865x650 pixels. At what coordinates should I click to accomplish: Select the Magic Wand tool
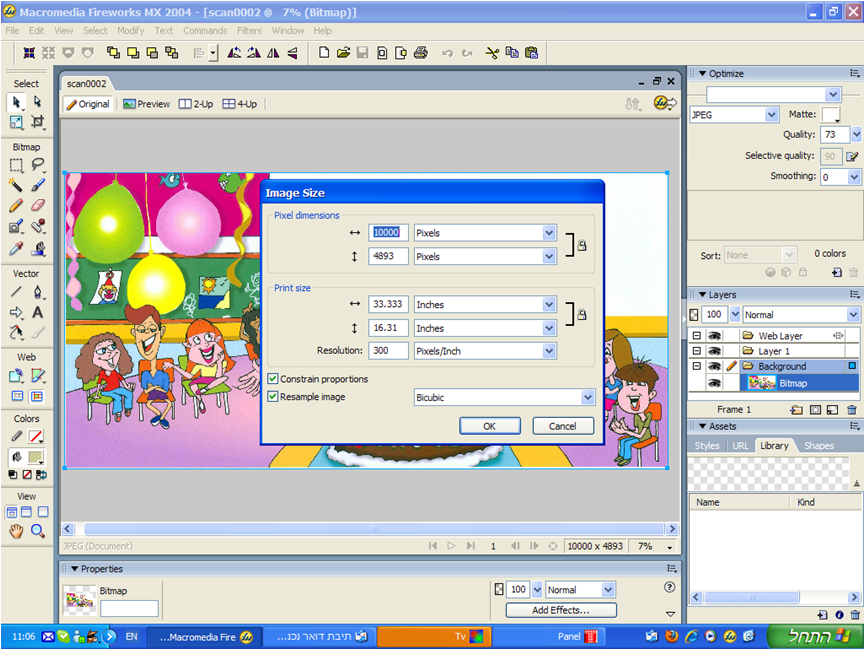tap(16, 185)
